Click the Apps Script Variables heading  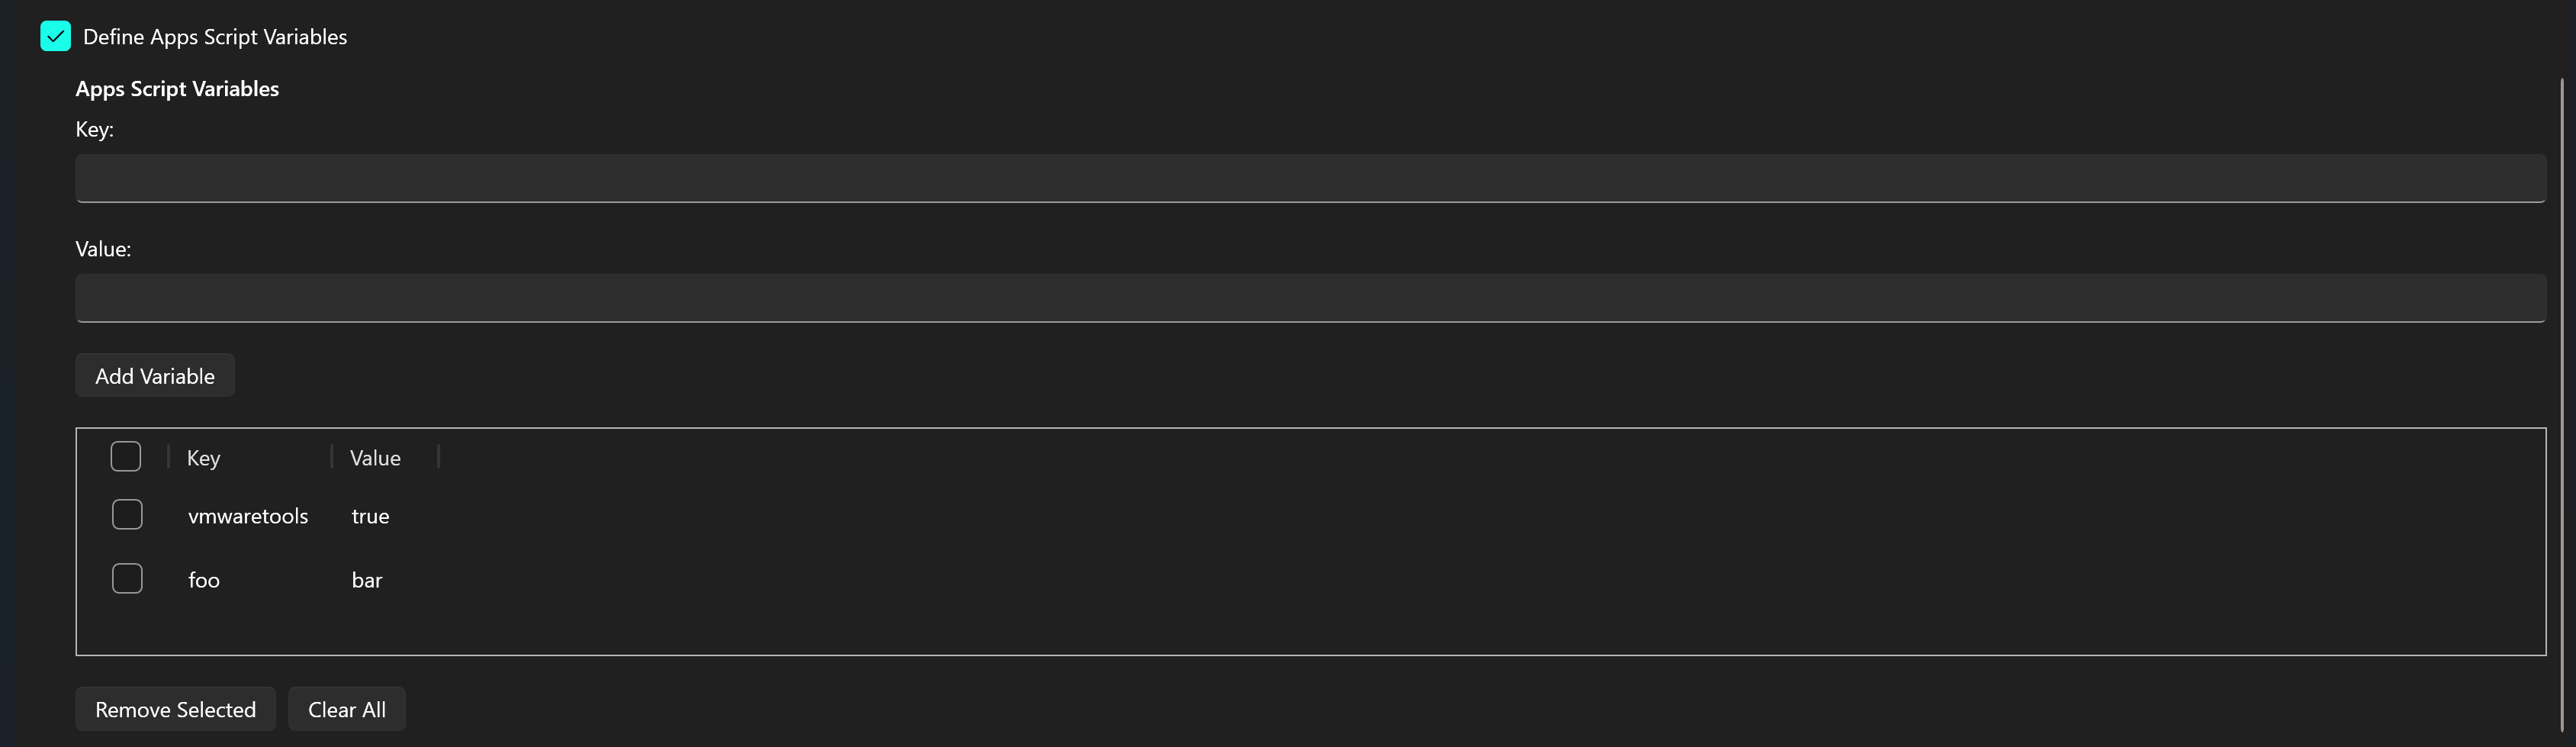pyautogui.click(x=177, y=88)
